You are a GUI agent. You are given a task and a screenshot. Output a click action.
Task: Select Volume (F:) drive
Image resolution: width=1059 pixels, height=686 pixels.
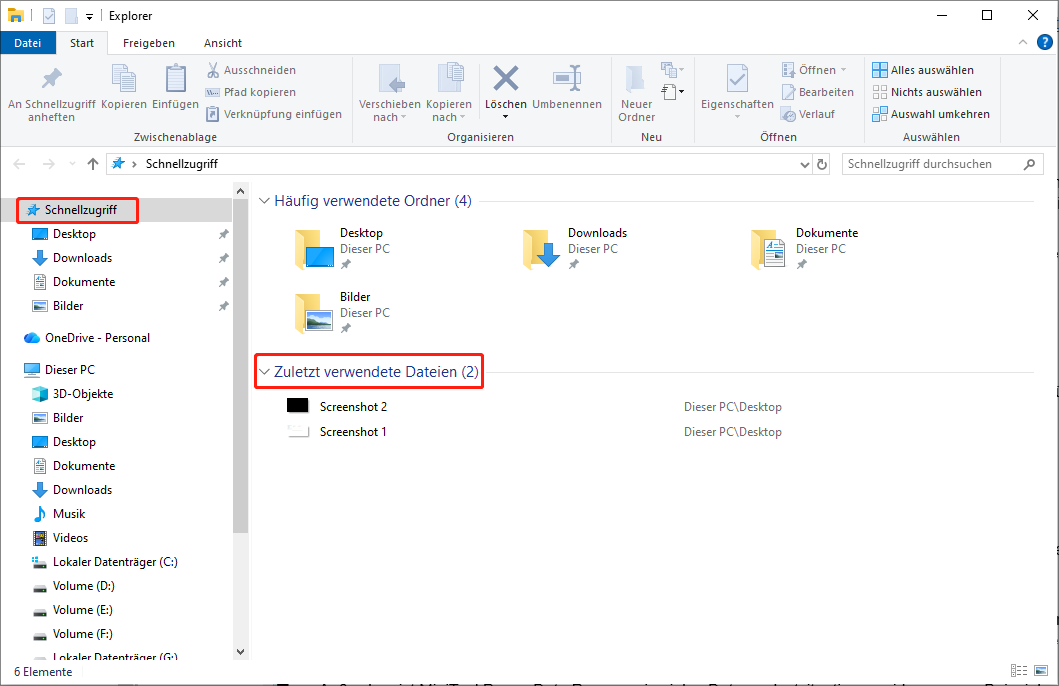click(82, 634)
